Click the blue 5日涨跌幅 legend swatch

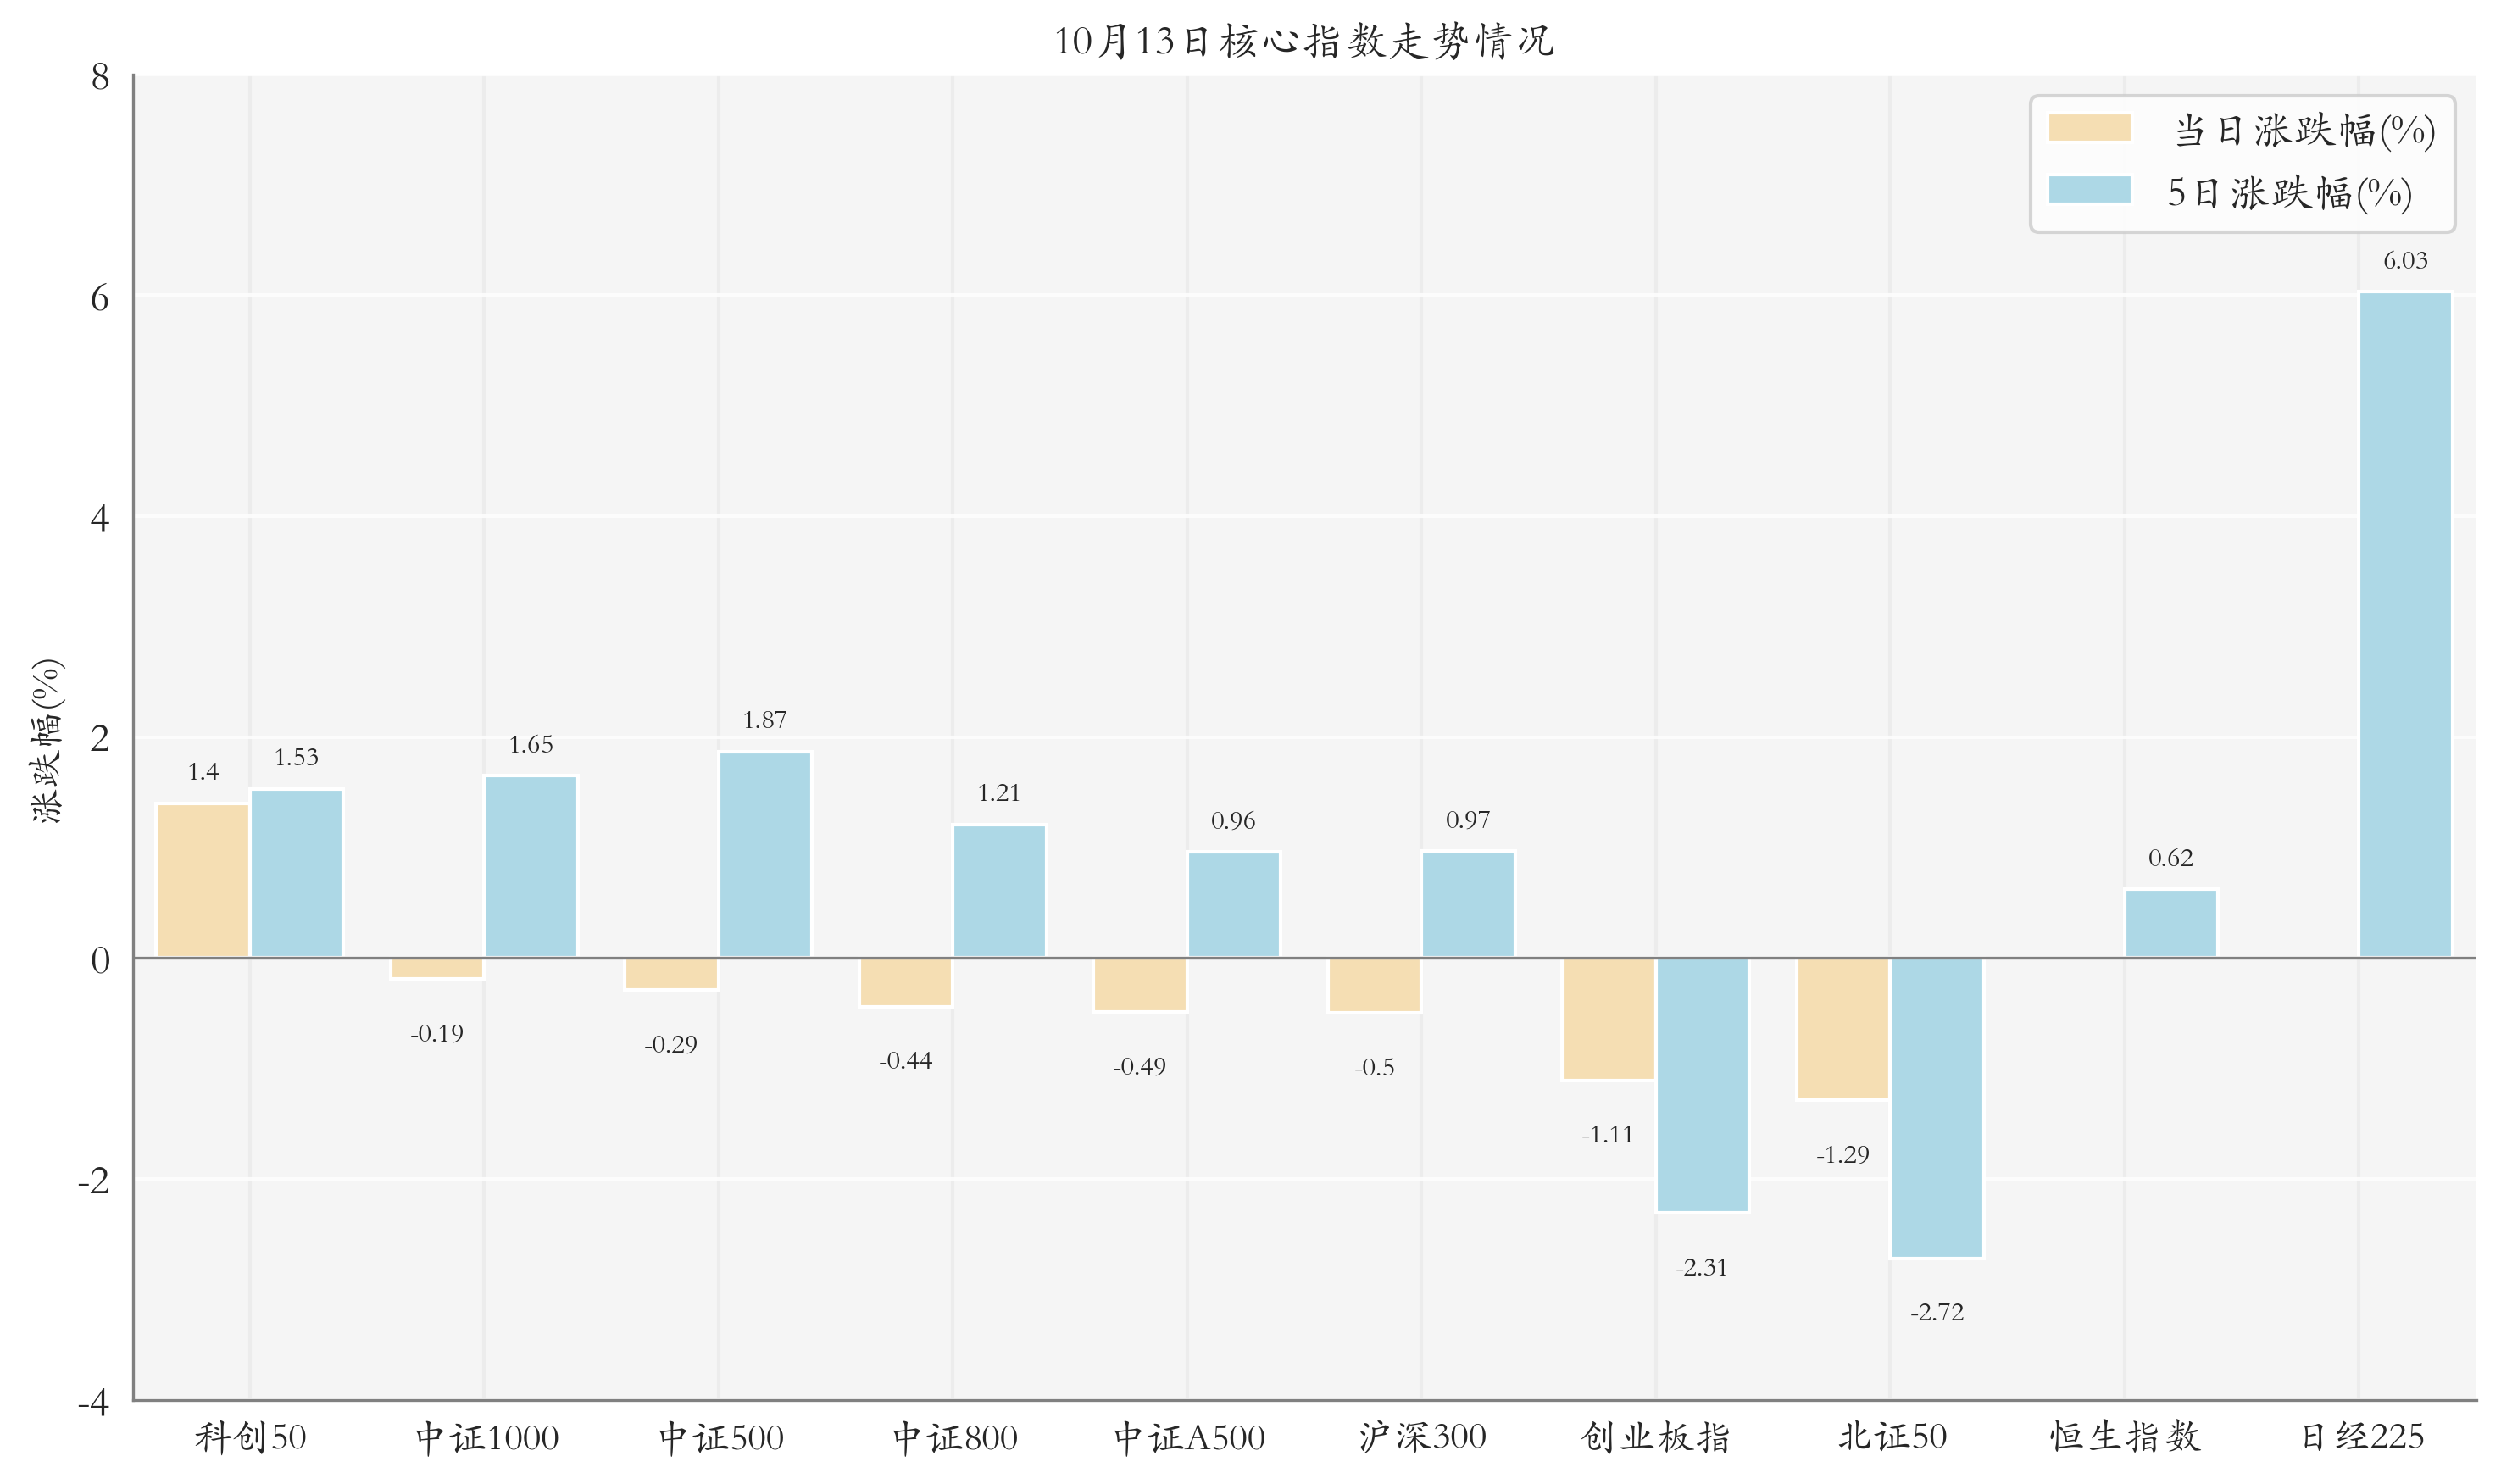pyautogui.click(x=2088, y=190)
